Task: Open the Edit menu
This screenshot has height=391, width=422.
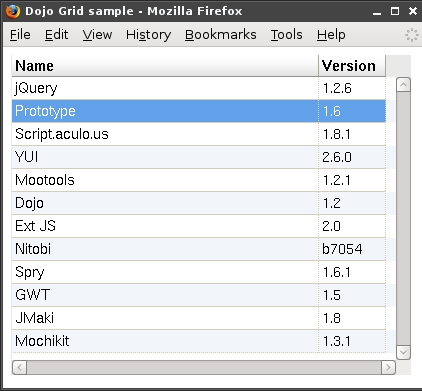Action: (x=56, y=35)
